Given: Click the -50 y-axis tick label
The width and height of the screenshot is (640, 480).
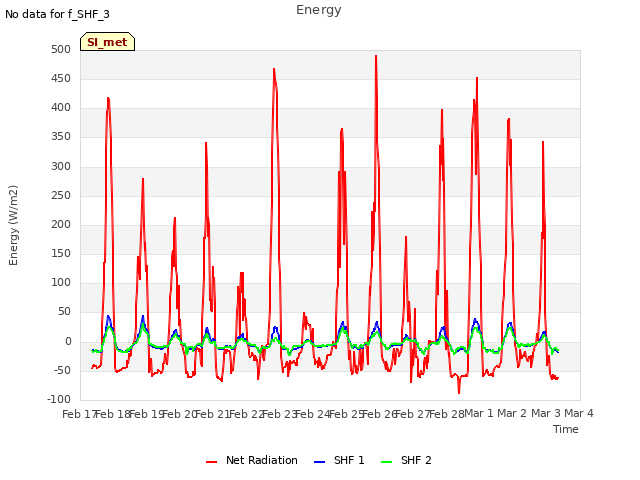Looking at the screenshot, I should click(x=61, y=371).
